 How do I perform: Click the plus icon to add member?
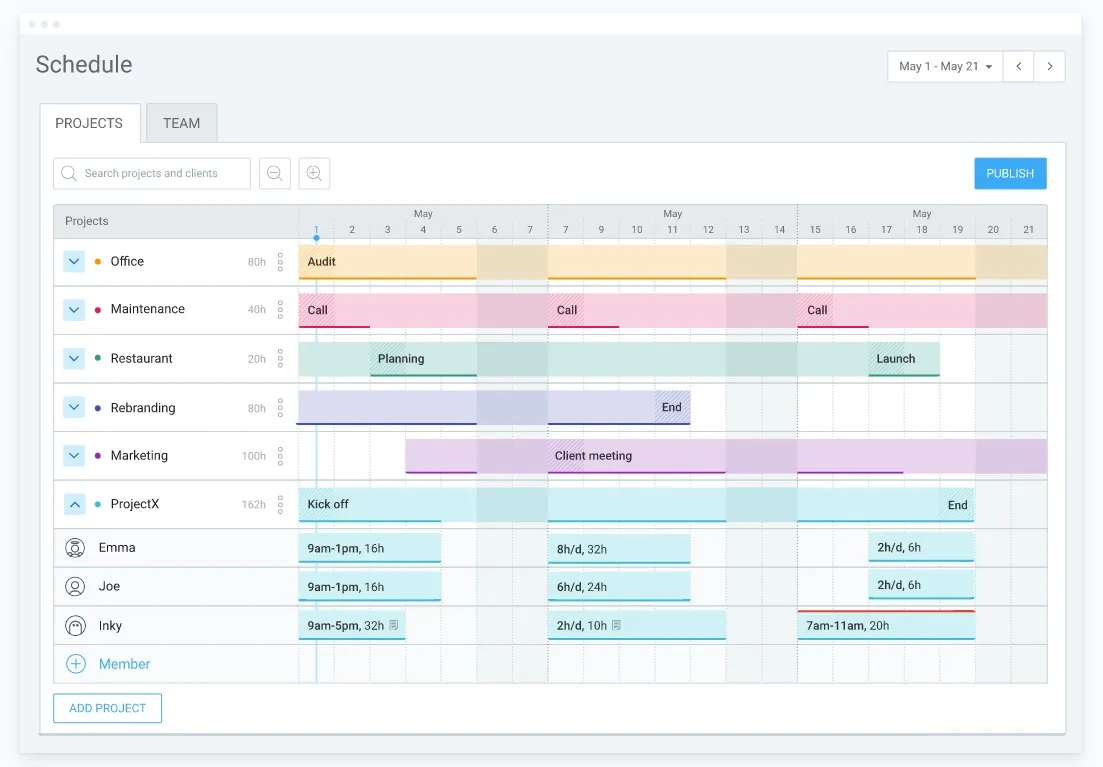coord(75,664)
